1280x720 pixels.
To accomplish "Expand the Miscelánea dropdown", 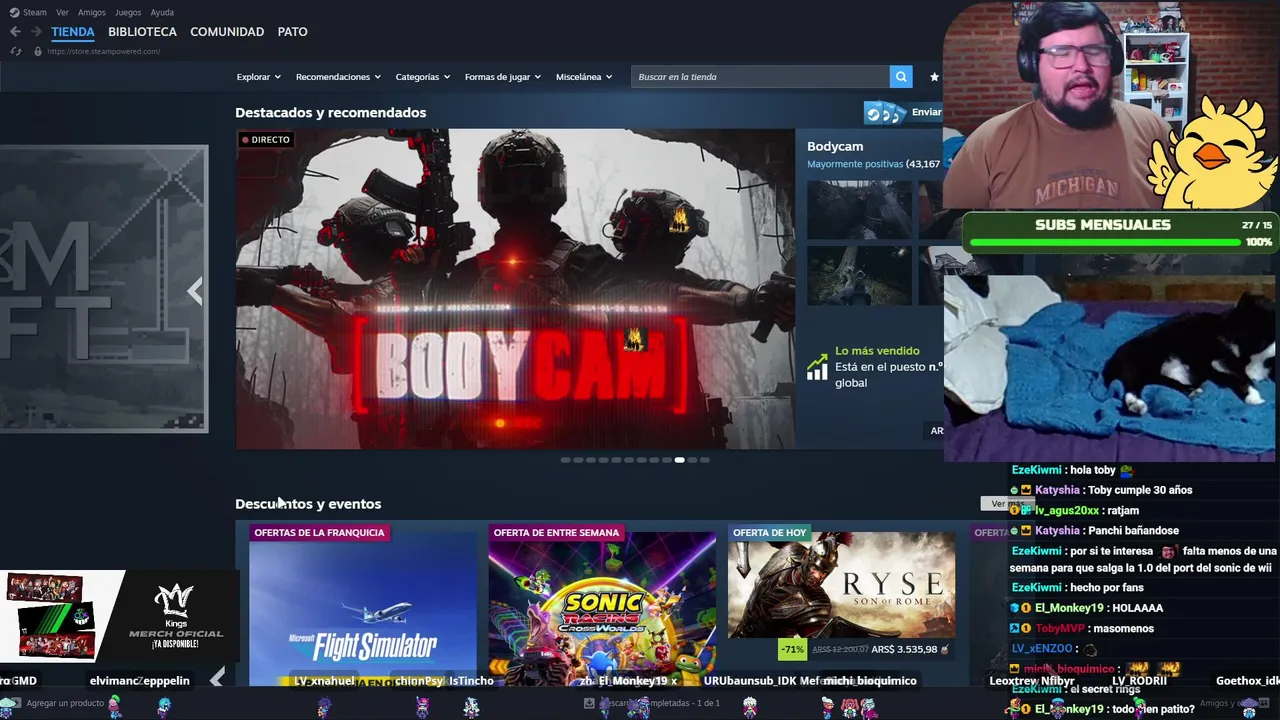I will [x=584, y=77].
